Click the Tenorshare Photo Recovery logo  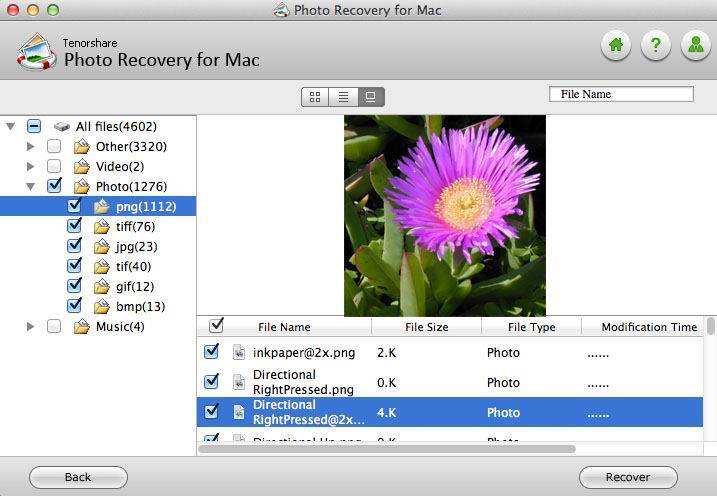[37, 52]
